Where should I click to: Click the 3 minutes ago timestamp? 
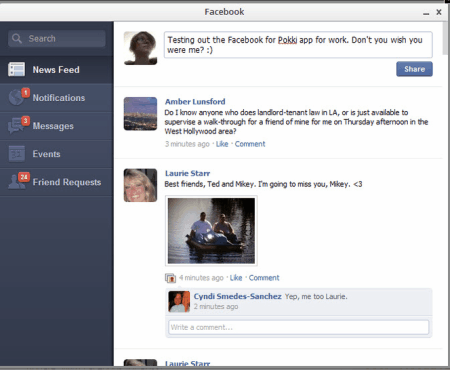(x=187, y=144)
